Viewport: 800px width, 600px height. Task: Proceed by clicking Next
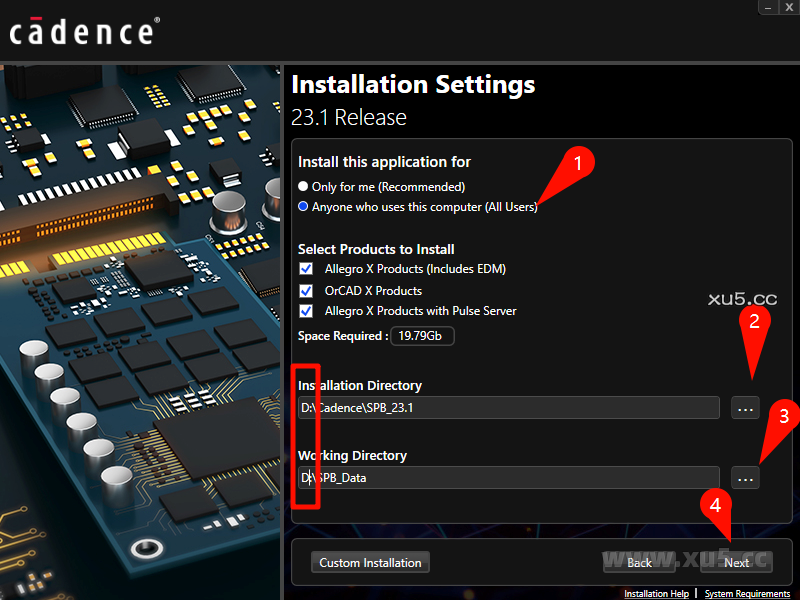coord(736,562)
